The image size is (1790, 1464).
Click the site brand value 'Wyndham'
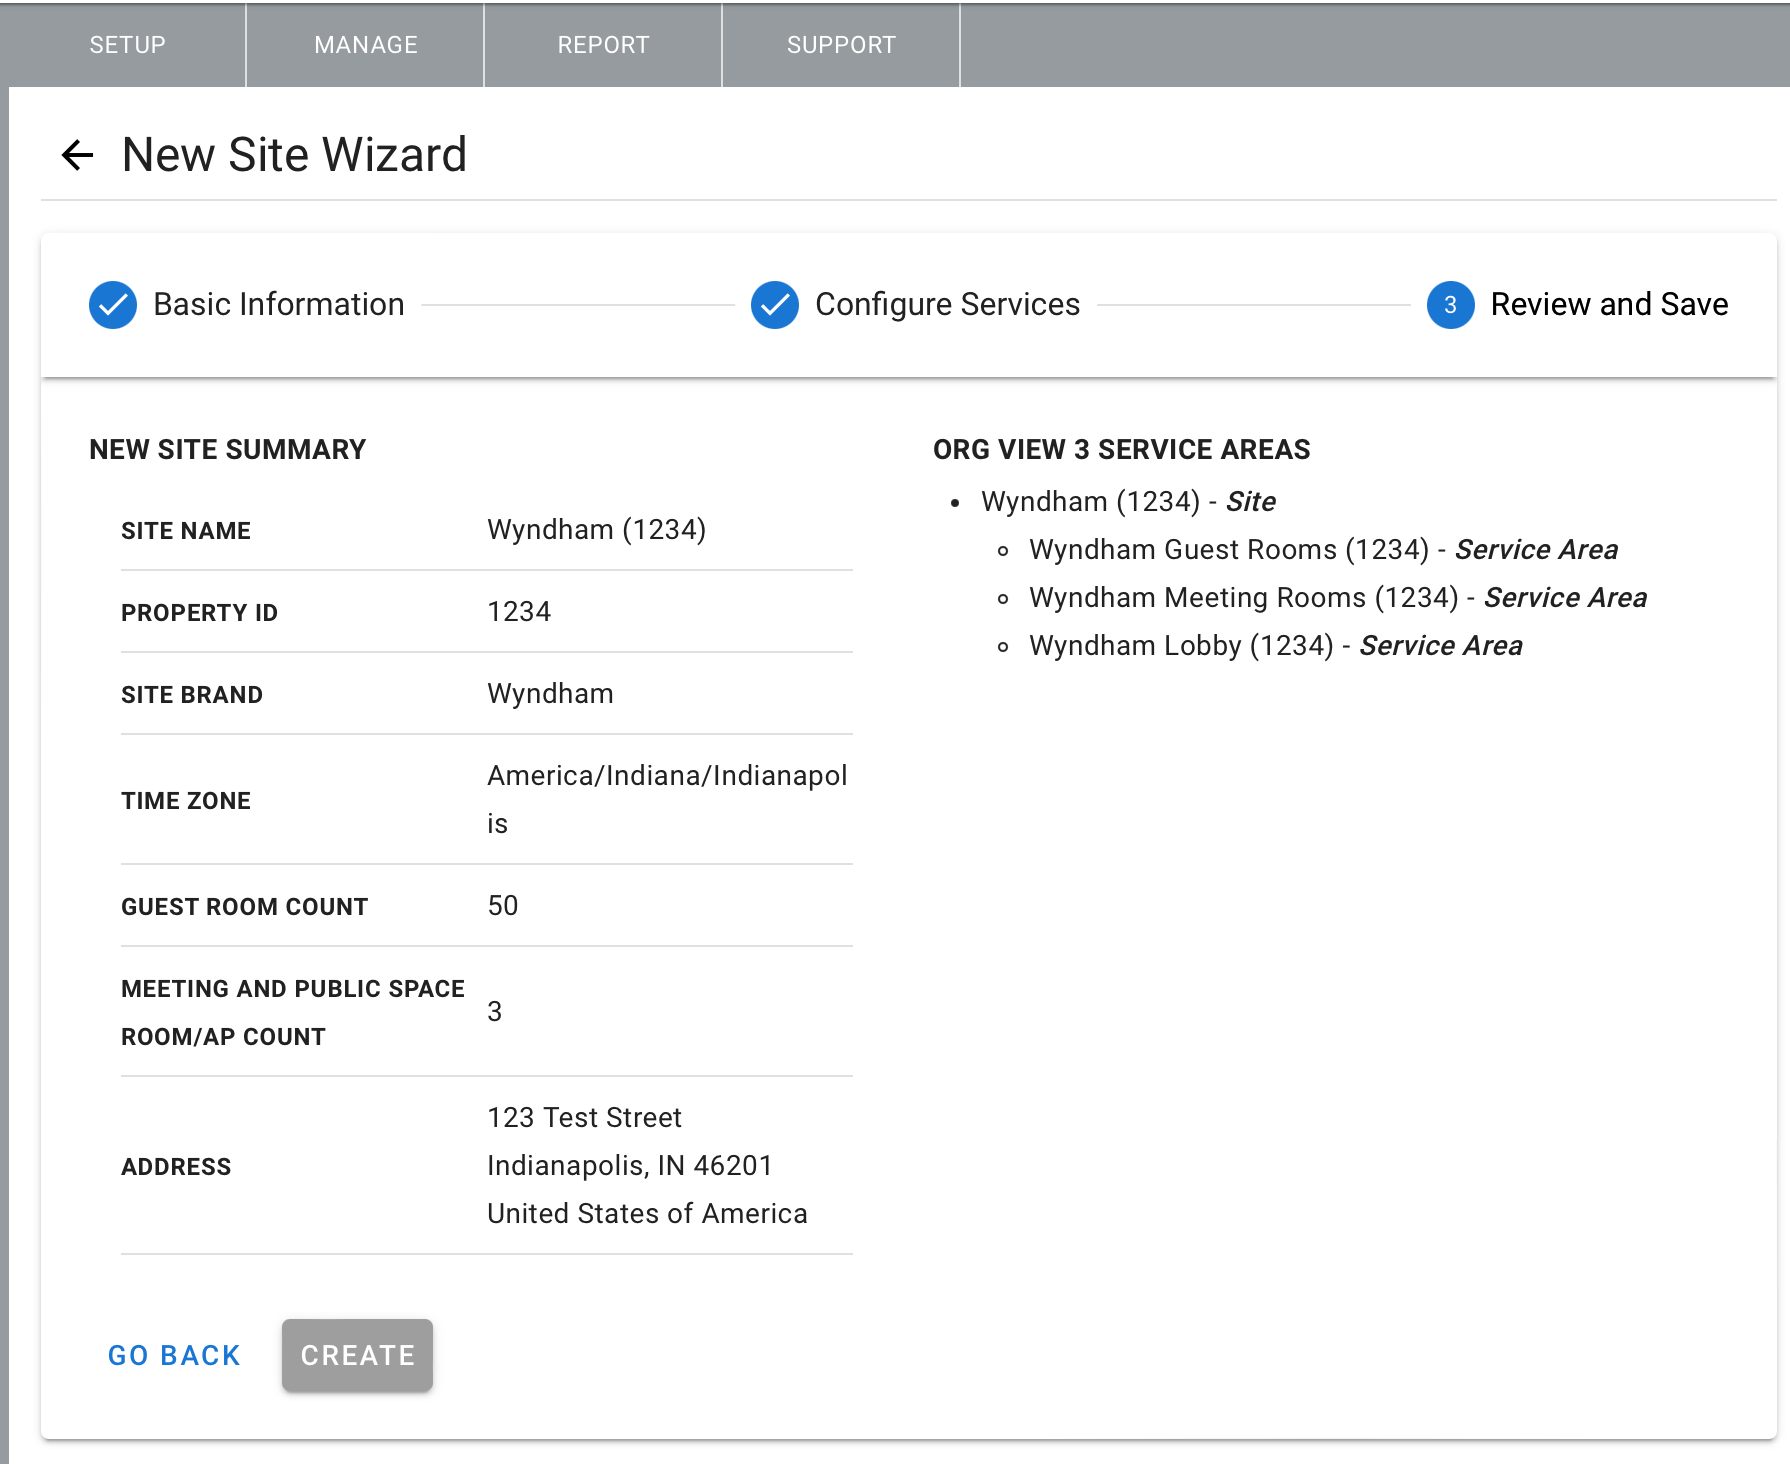tap(550, 693)
